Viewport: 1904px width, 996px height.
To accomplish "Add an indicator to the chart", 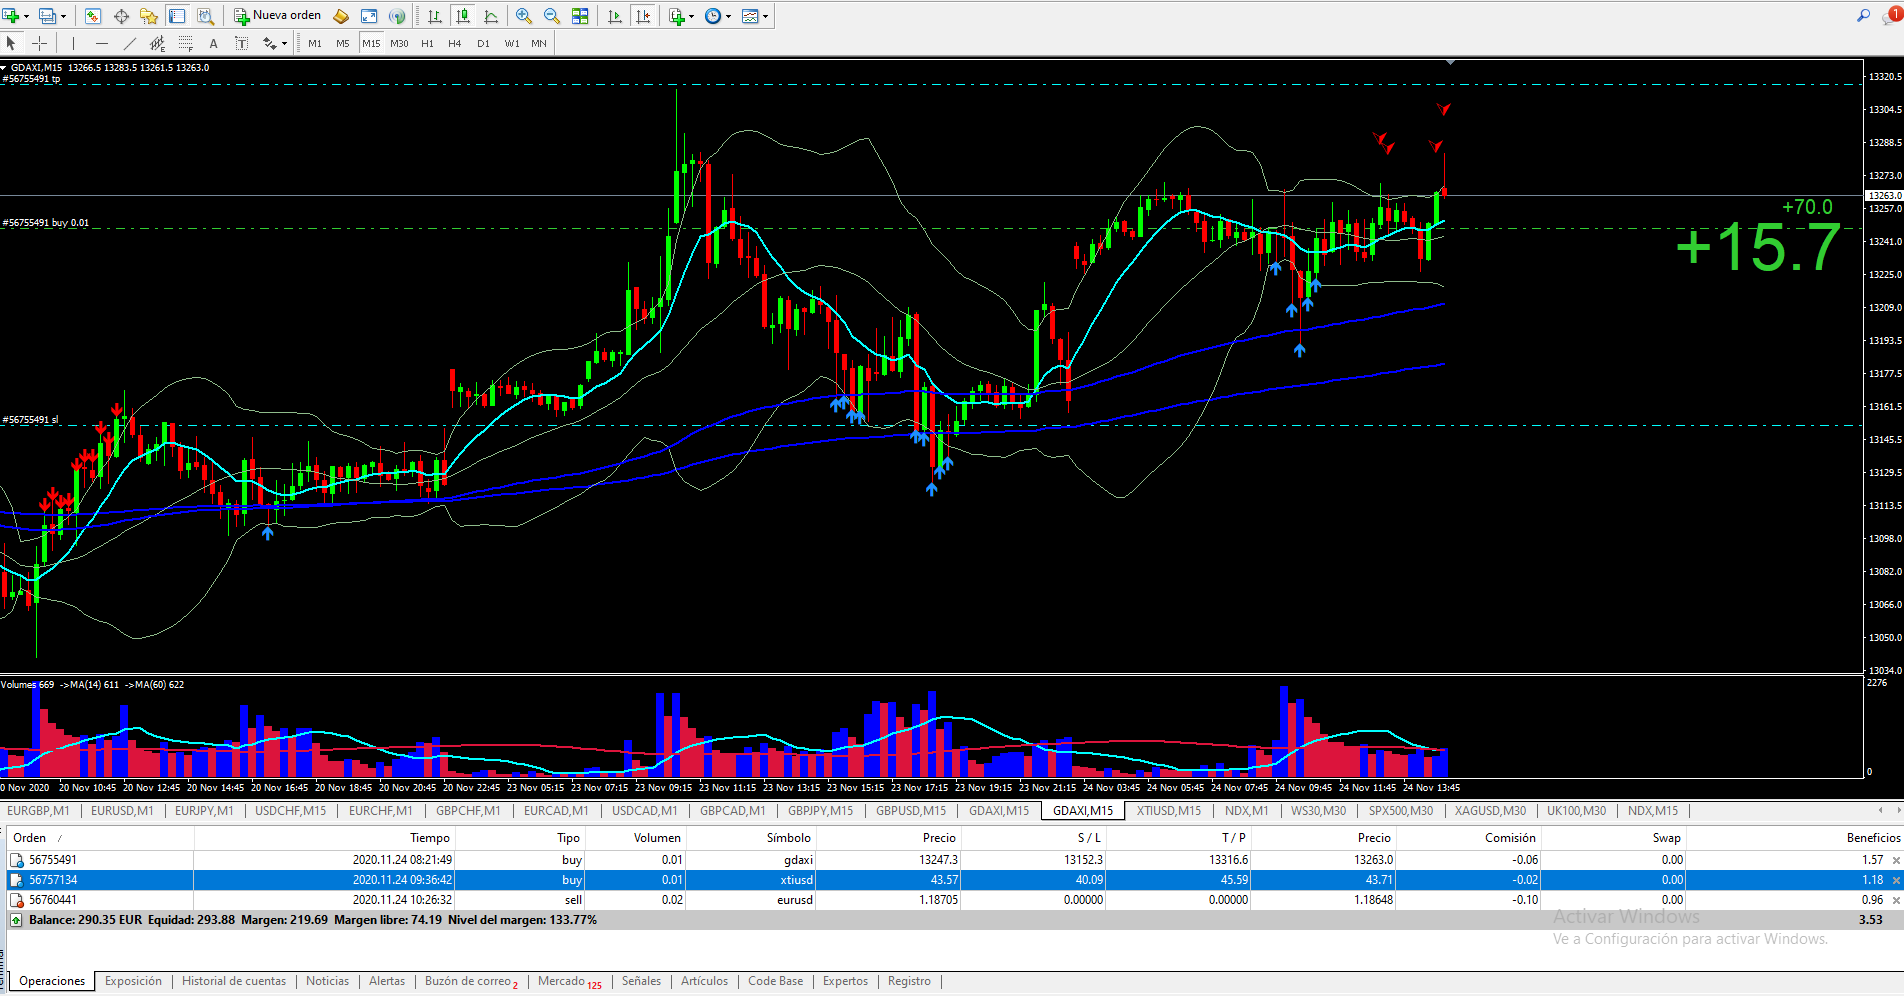I will (677, 16).
